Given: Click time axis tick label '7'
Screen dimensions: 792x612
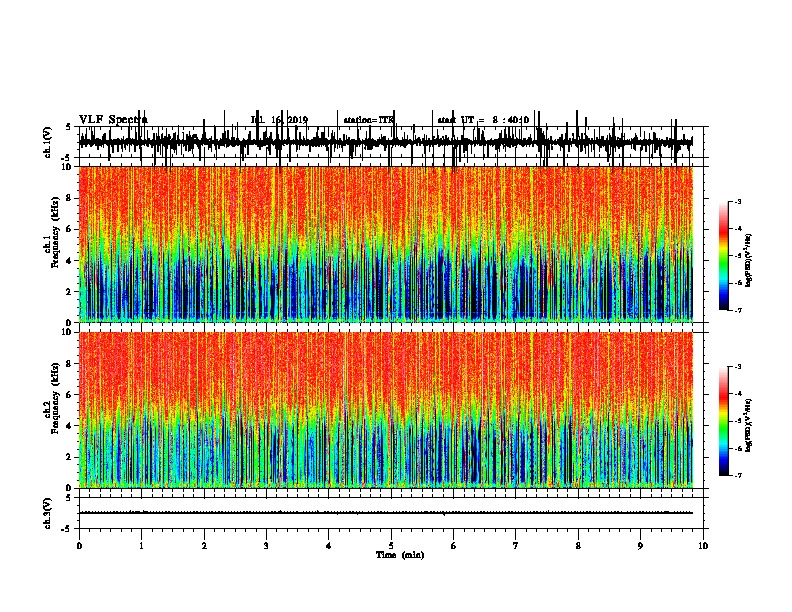Looking at the screenshot, I should [516, 546].
